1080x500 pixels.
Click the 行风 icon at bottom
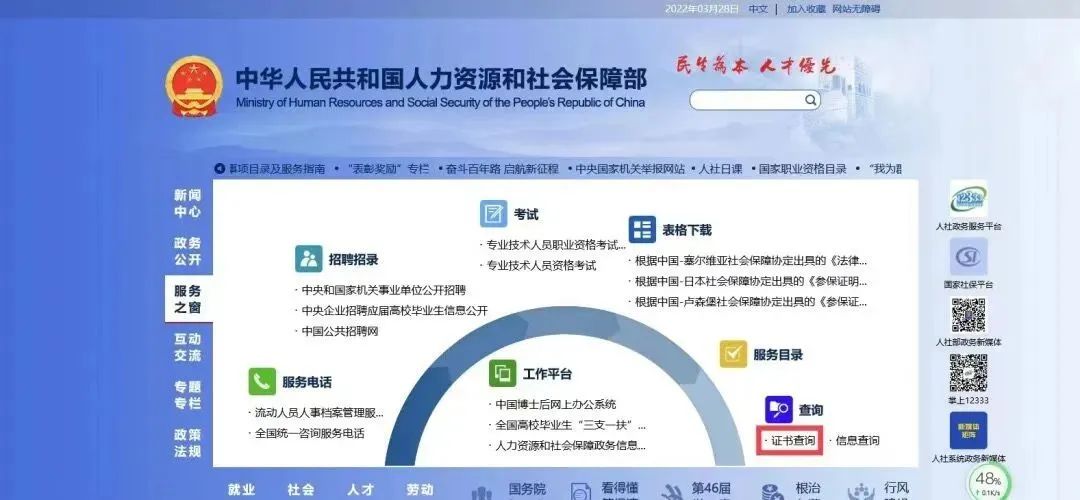click(861, 492)
